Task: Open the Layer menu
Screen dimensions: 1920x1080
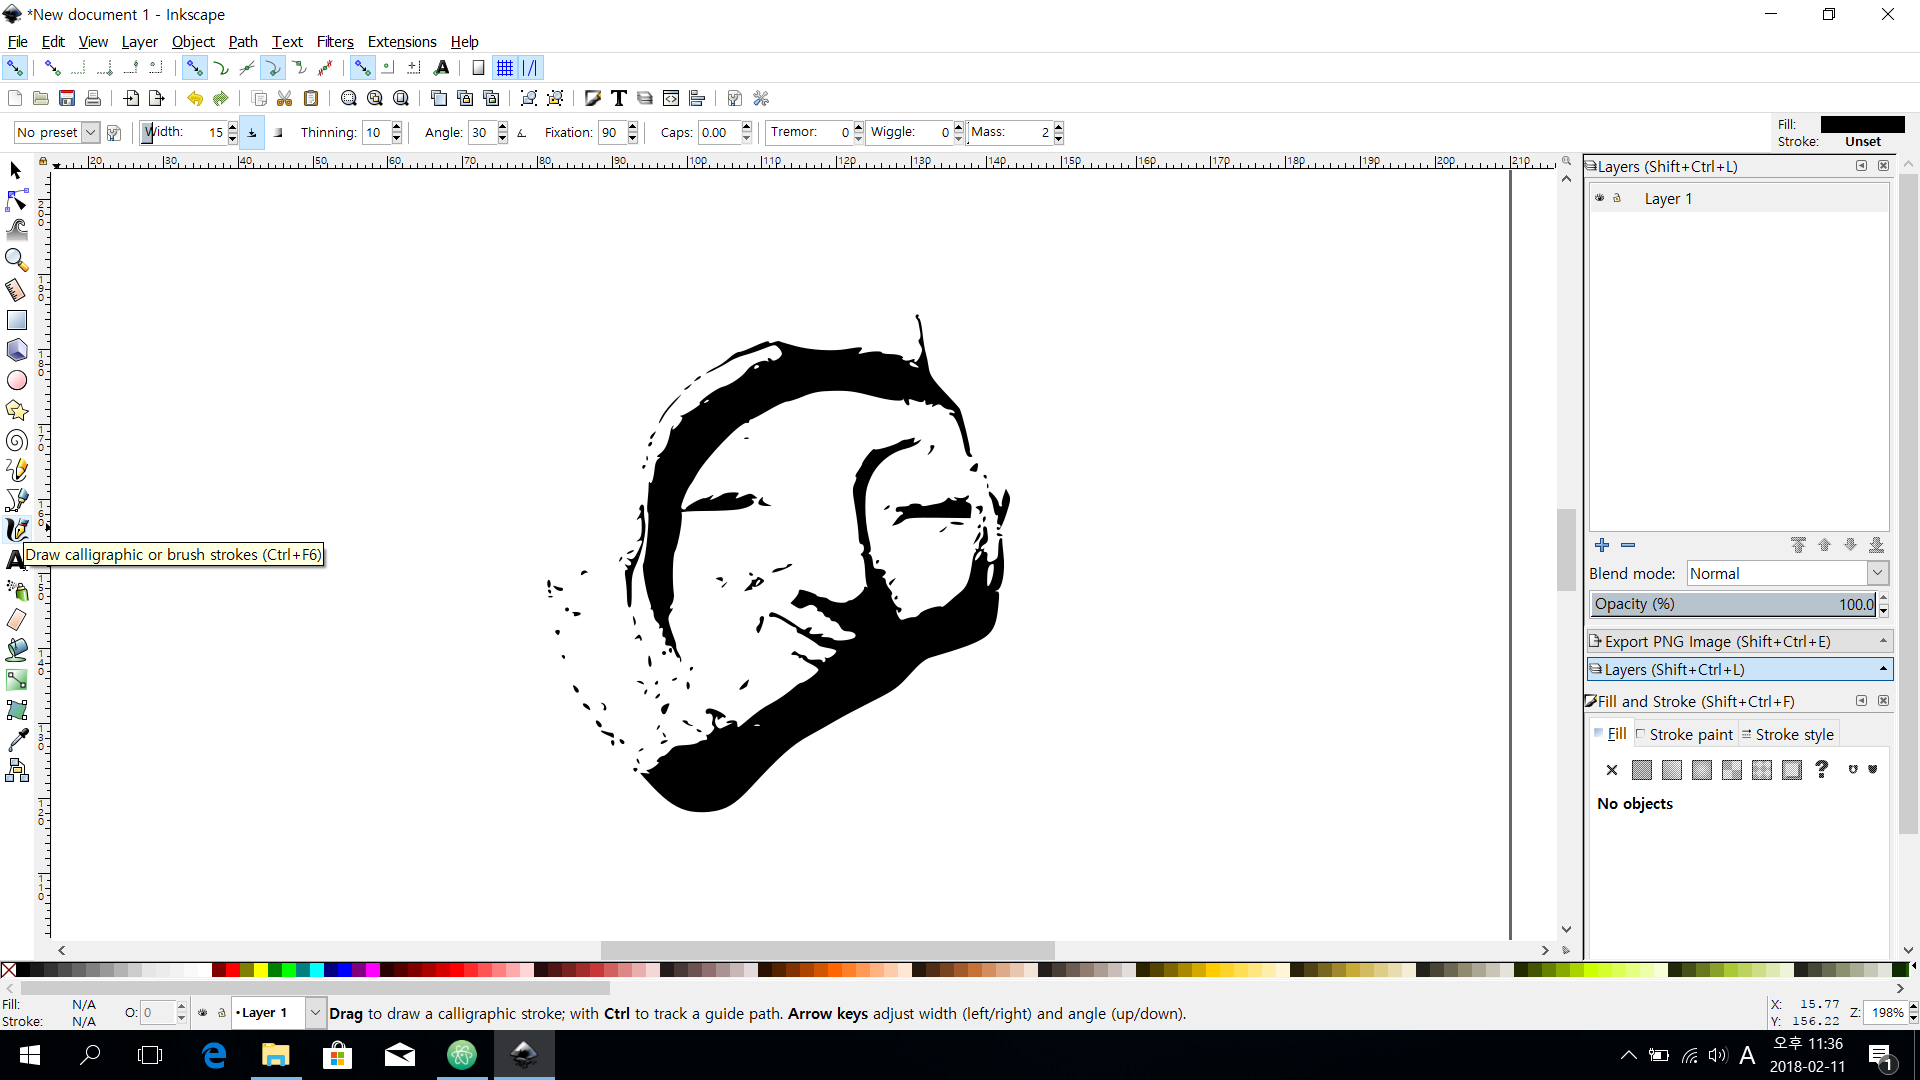Action: (139, 41)
